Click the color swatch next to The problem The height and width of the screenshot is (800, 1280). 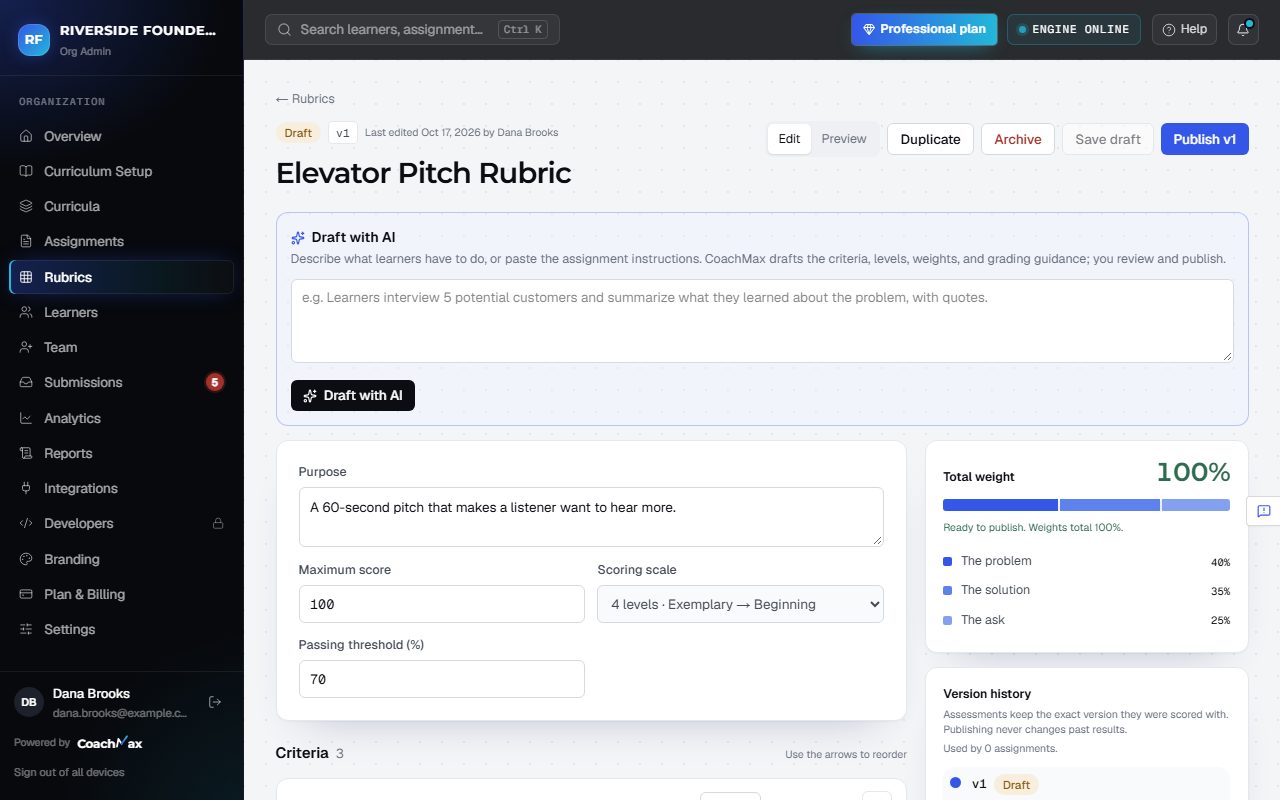click(948, 561)
